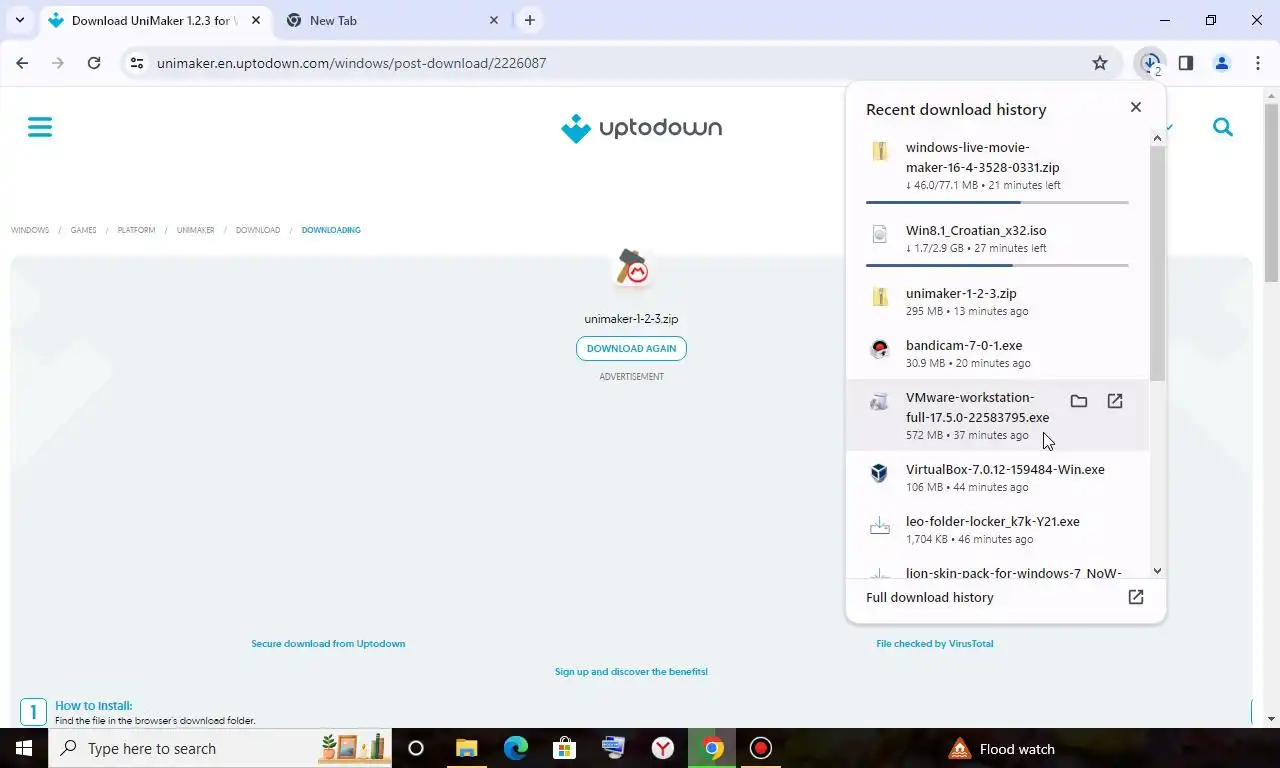Toggle Chrome side panel icon

1186,63
